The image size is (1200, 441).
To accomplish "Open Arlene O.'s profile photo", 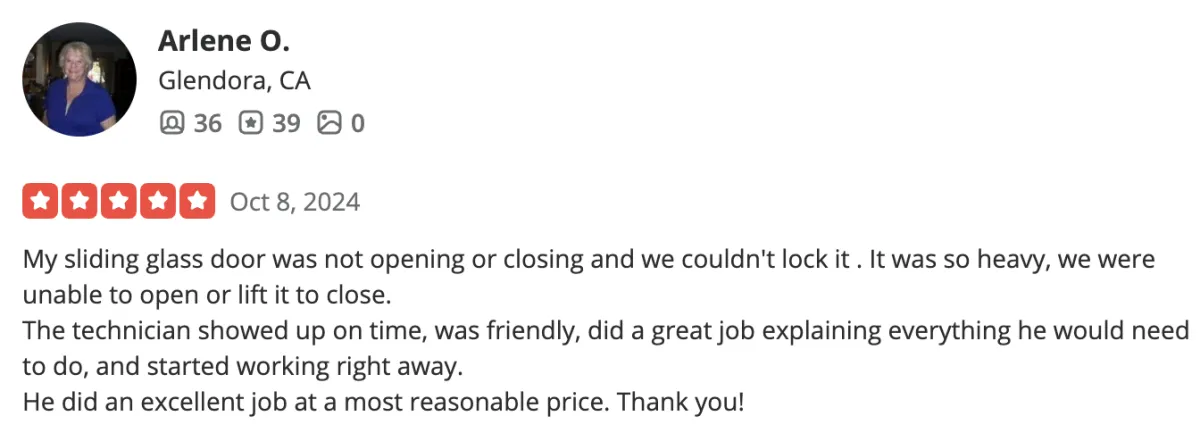I will [x=79, y=79].
